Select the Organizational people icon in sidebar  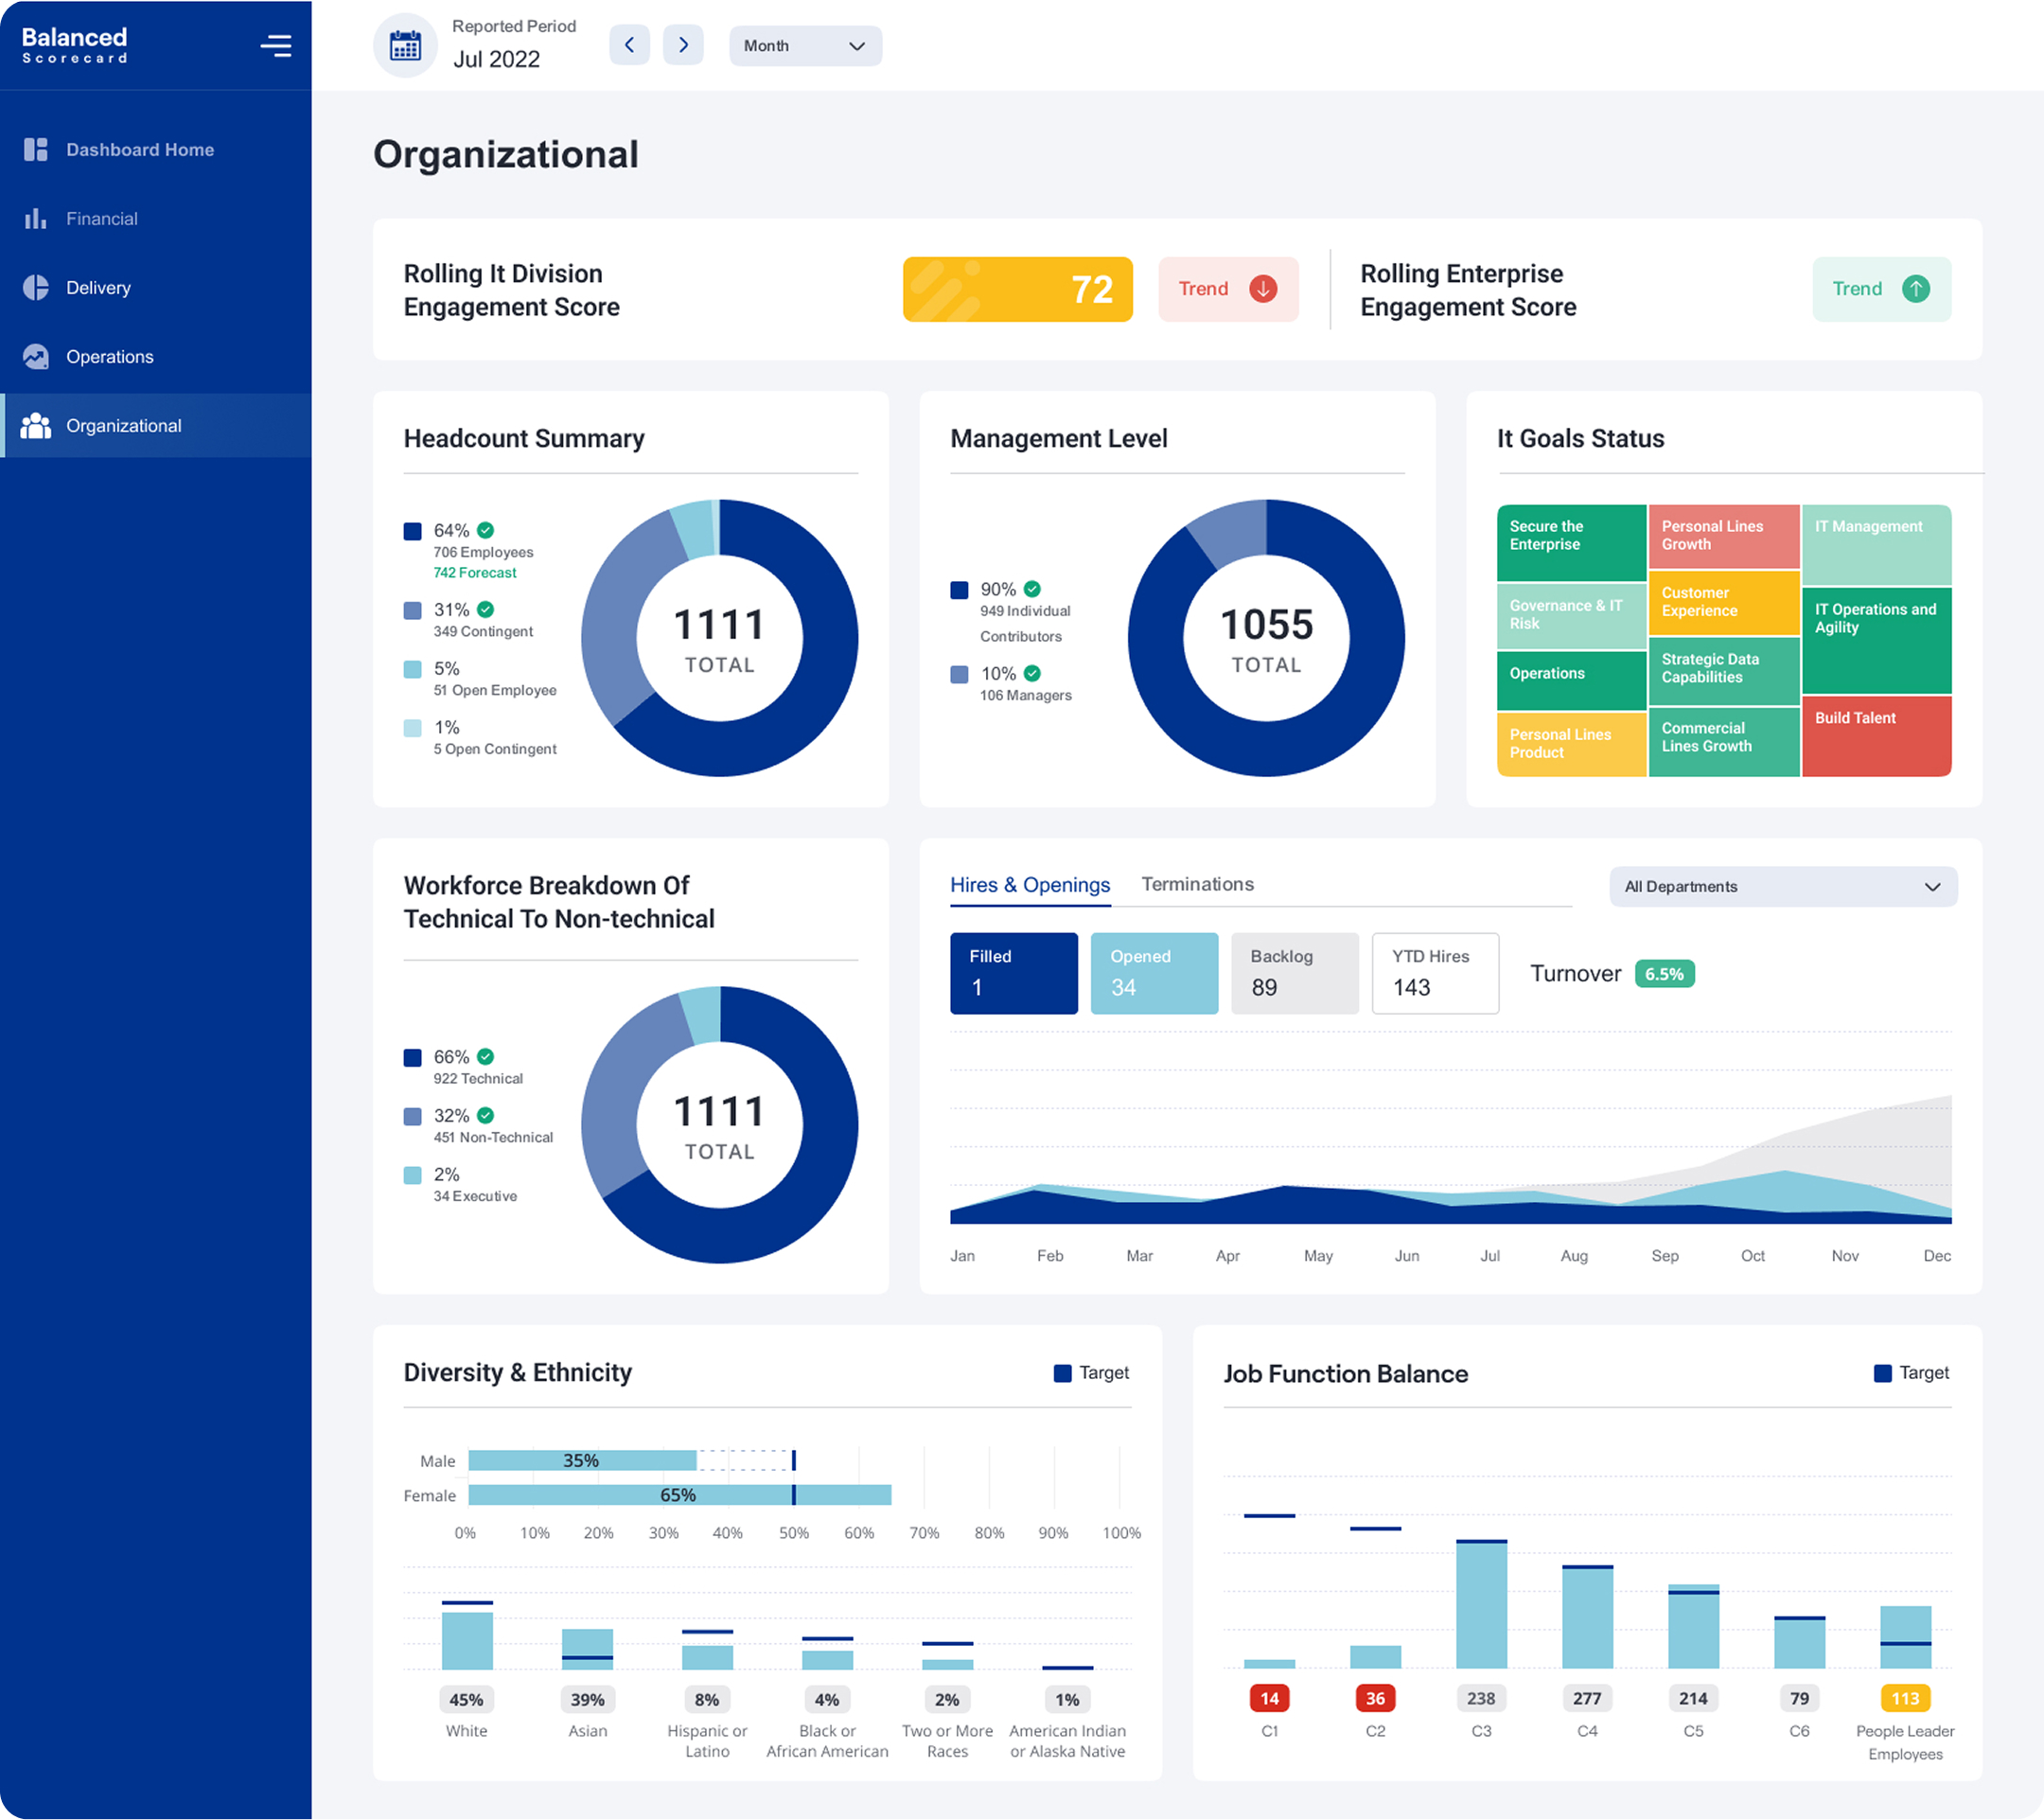(35, 425)
